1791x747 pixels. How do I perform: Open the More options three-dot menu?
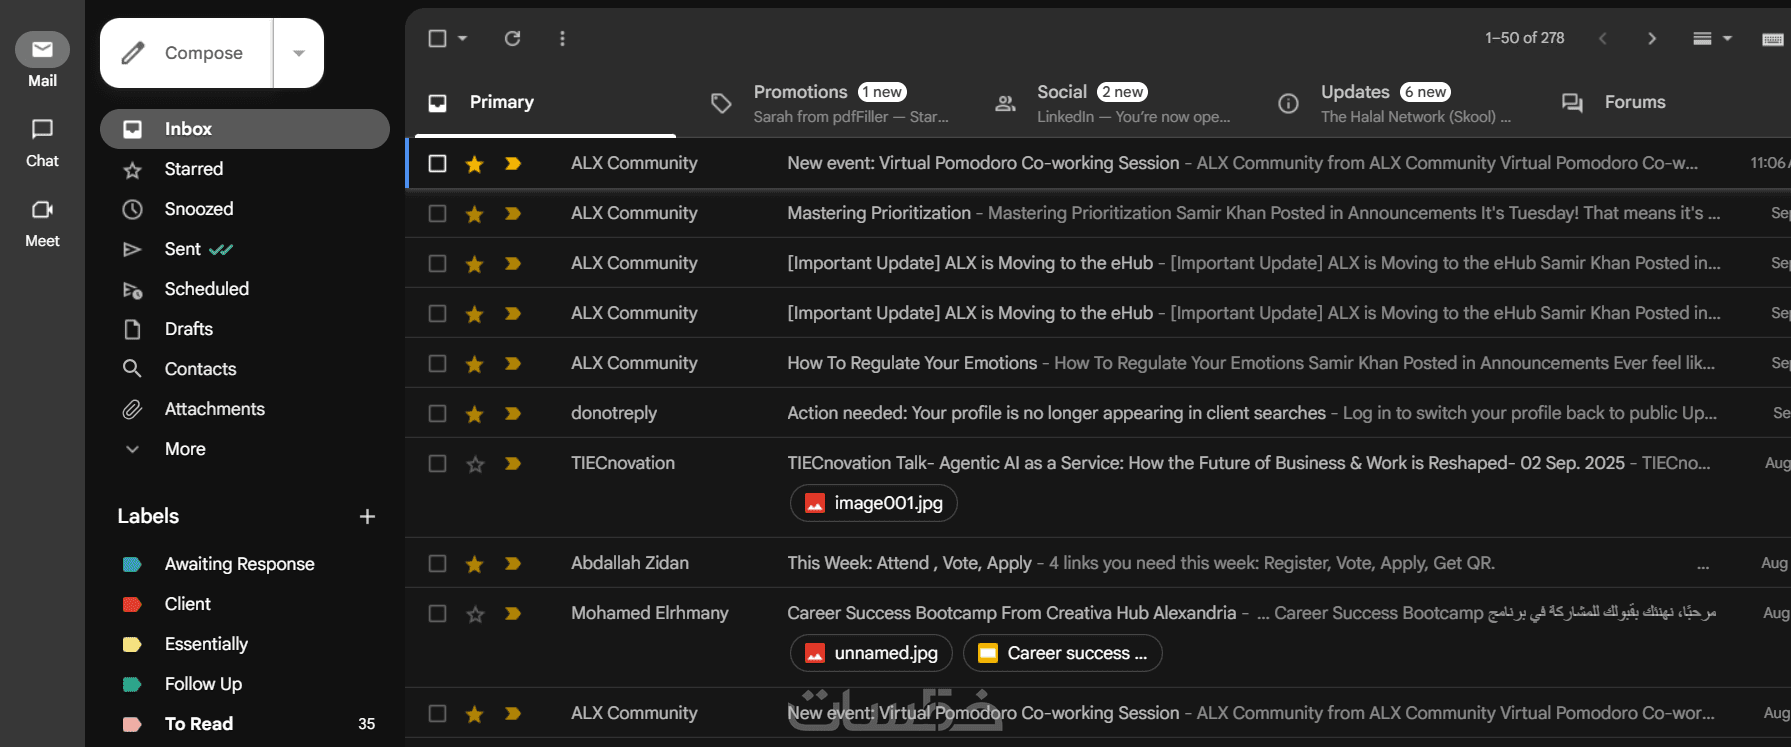coord(562,38)
